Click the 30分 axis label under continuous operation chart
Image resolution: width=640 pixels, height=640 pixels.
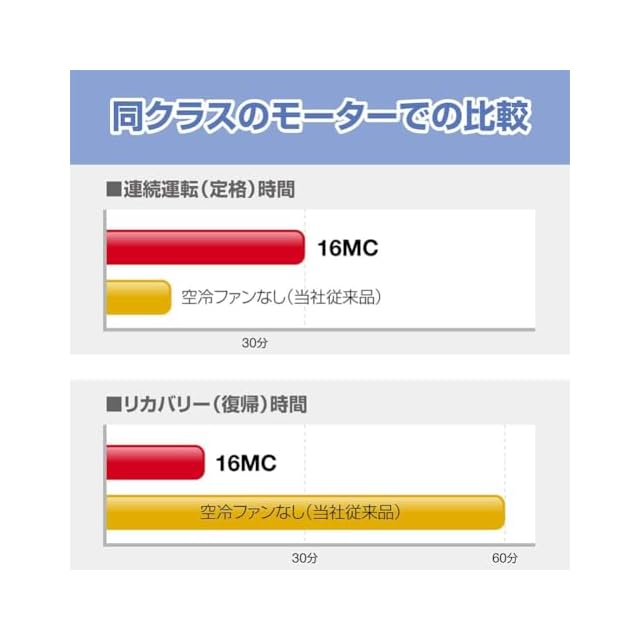coord(255,343)
